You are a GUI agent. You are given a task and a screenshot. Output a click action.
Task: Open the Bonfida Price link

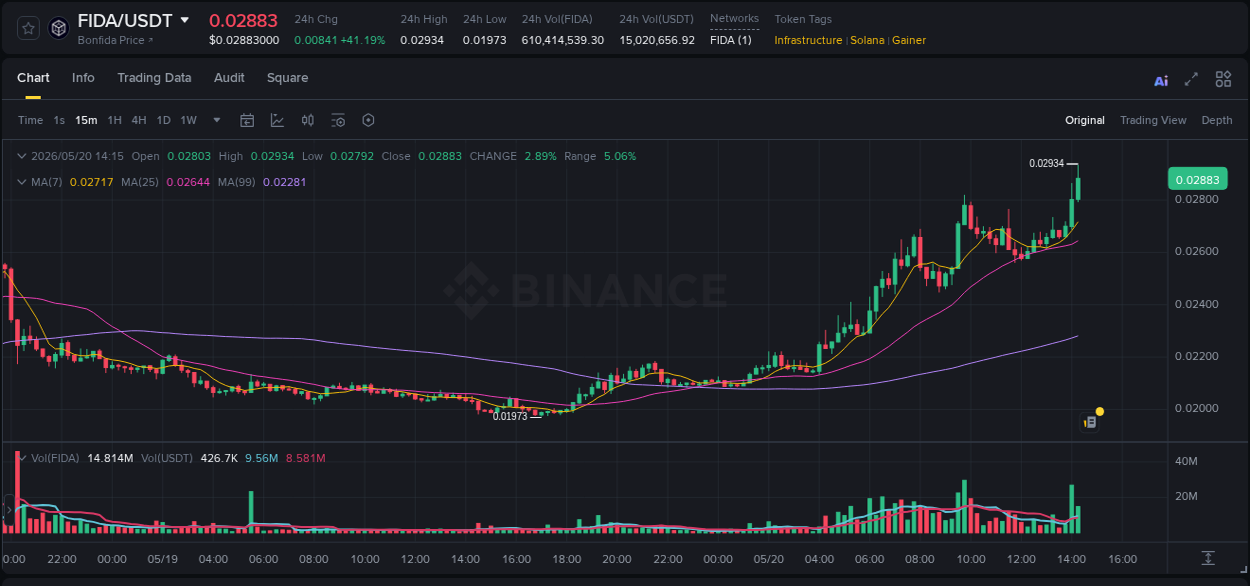(x=116, y=40)
